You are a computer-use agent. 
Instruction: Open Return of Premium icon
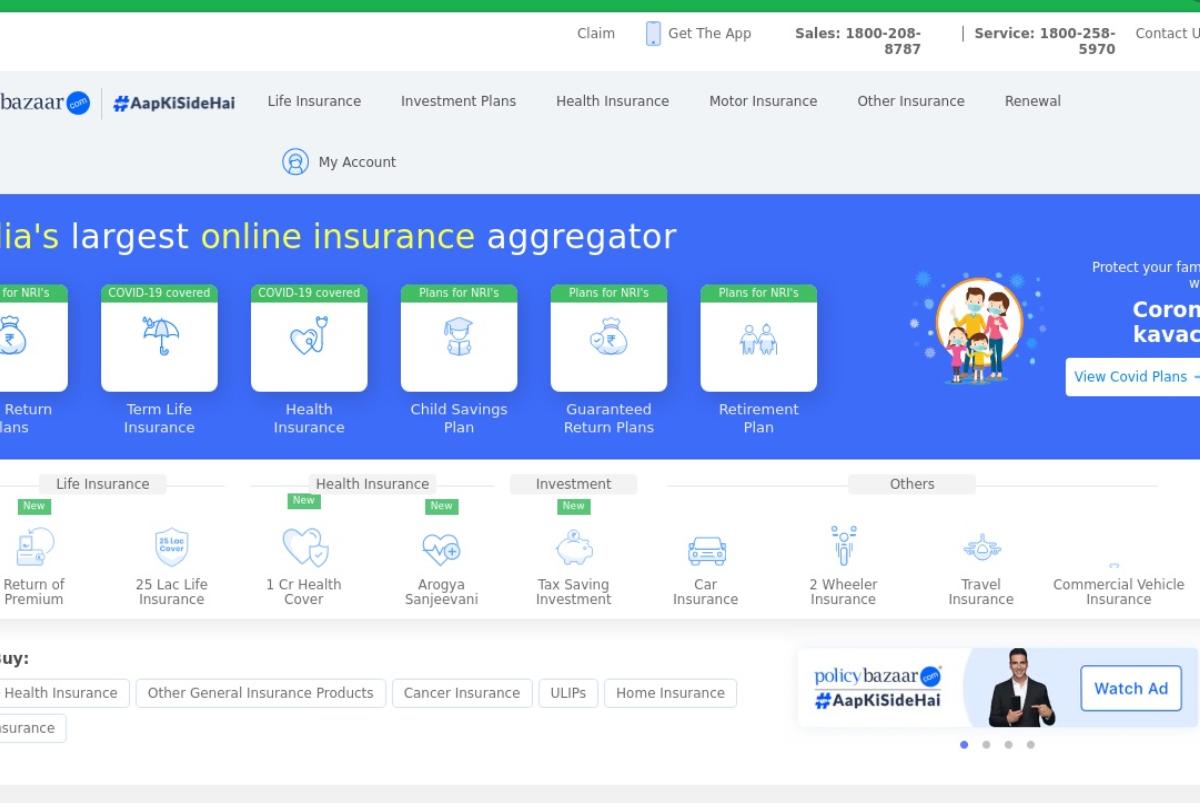pyautogui.click(x=35, y=547)
